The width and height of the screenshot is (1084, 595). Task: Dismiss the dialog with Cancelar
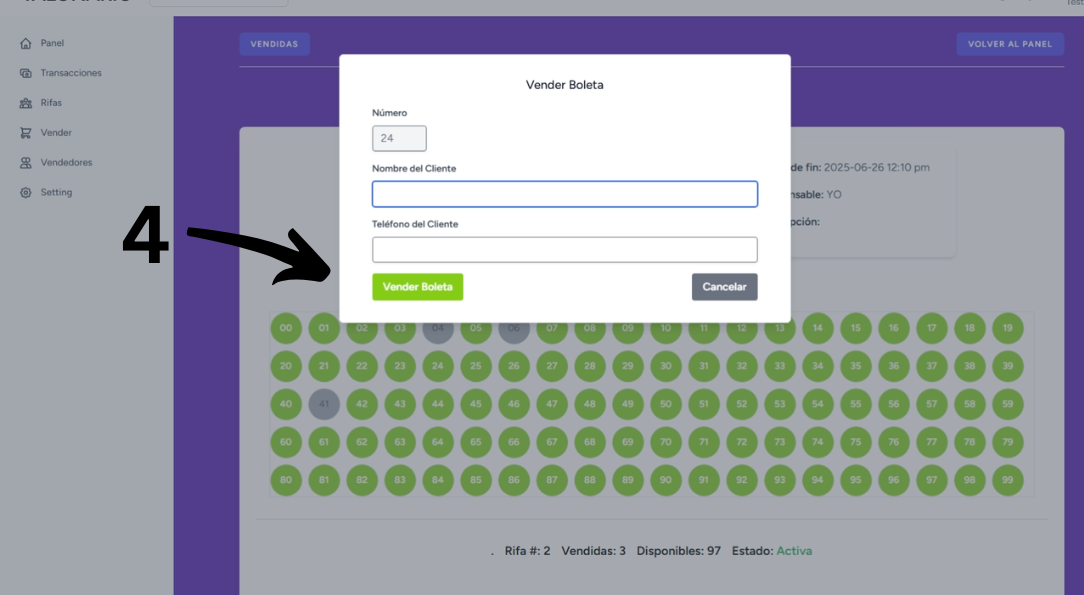(724, 287)
